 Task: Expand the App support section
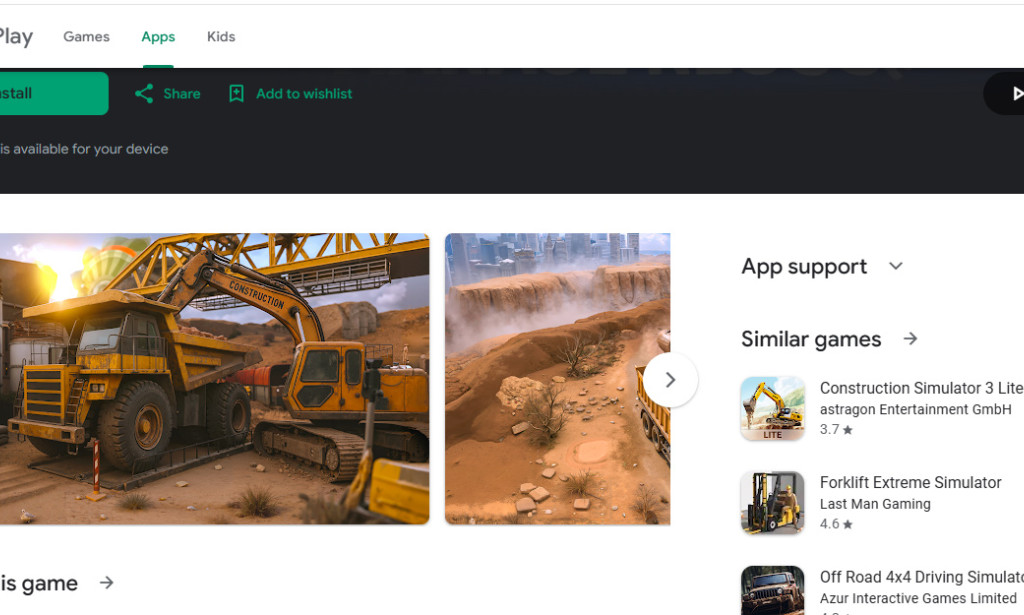896,266
